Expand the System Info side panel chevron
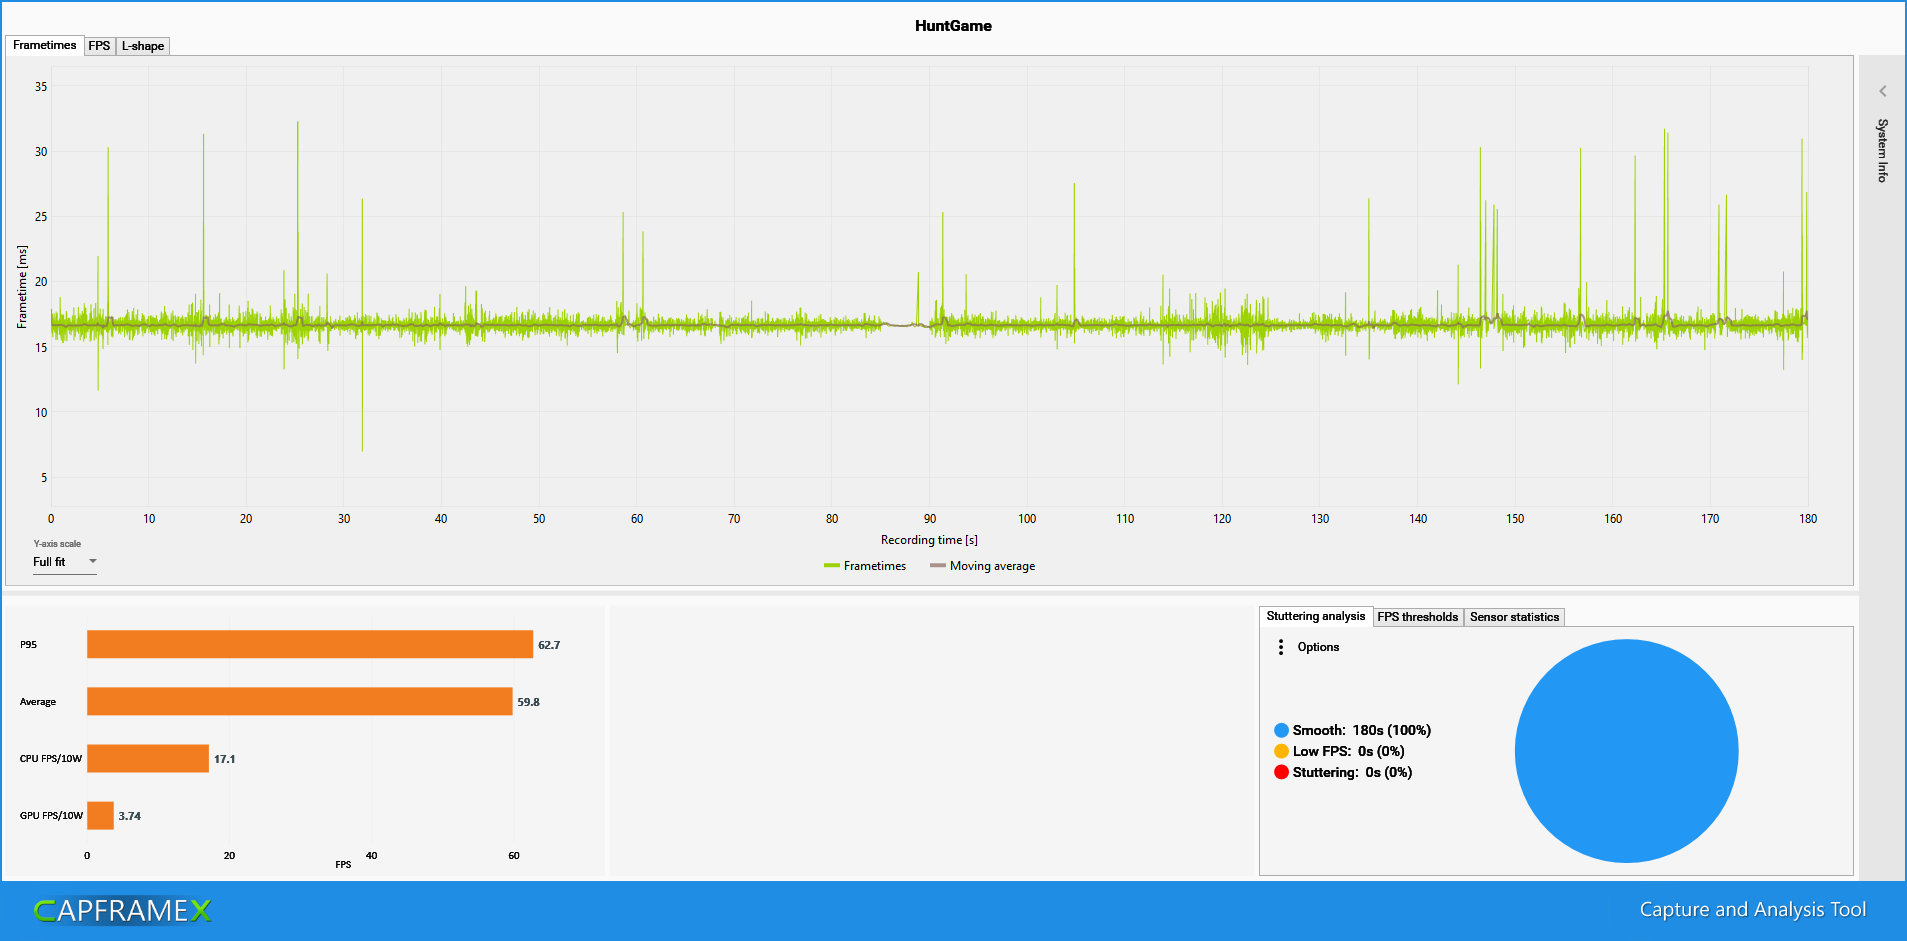1907x941 pixels. click(1882, 91)
